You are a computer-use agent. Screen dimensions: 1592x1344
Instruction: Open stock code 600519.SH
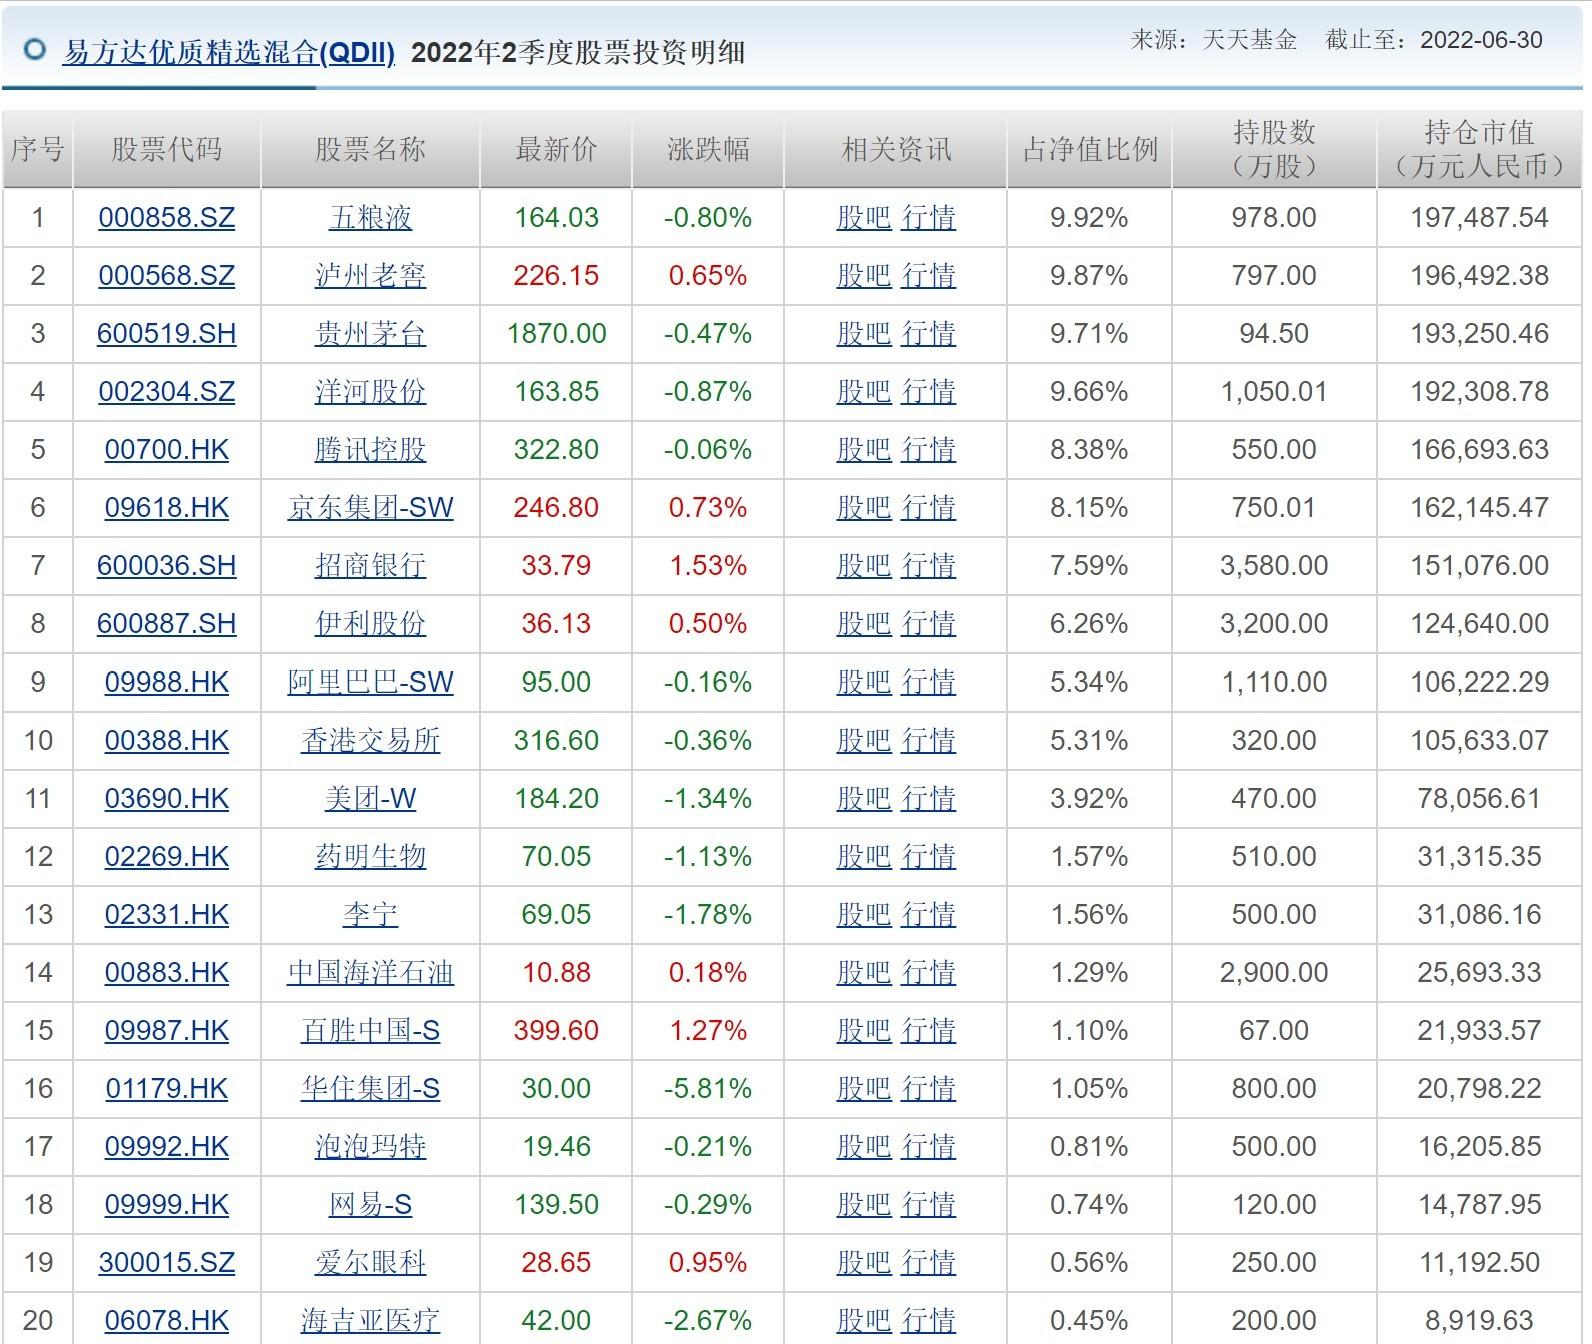tap(167, 333)
